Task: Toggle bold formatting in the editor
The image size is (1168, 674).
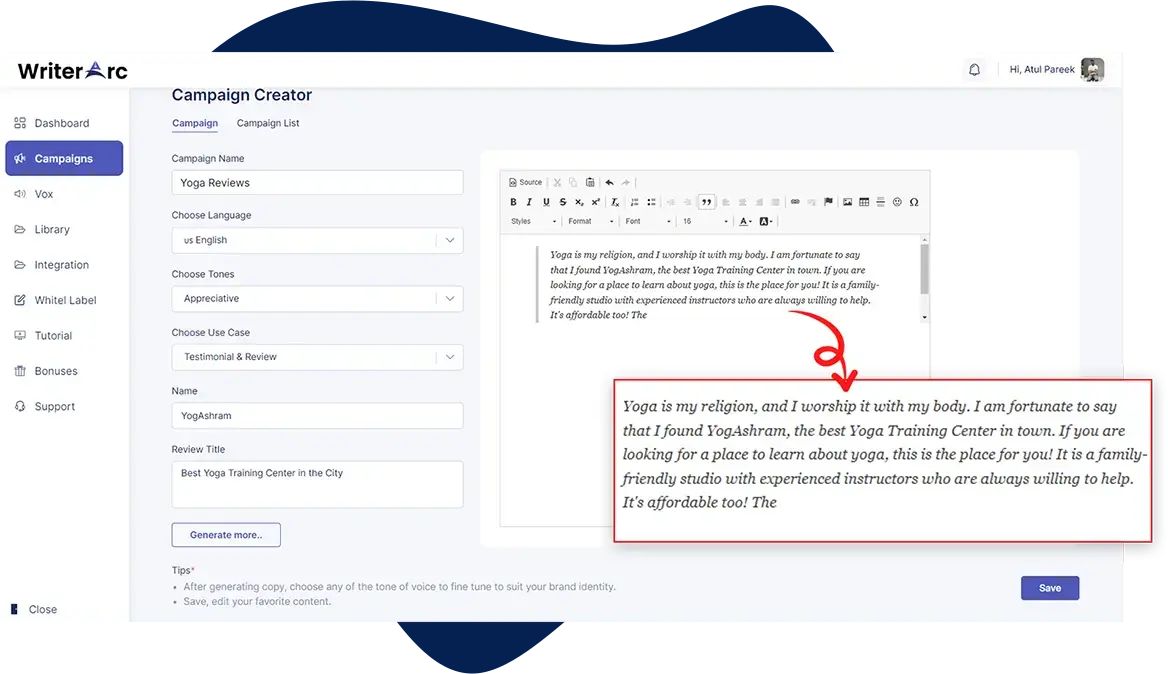Action: pos(514,202)
